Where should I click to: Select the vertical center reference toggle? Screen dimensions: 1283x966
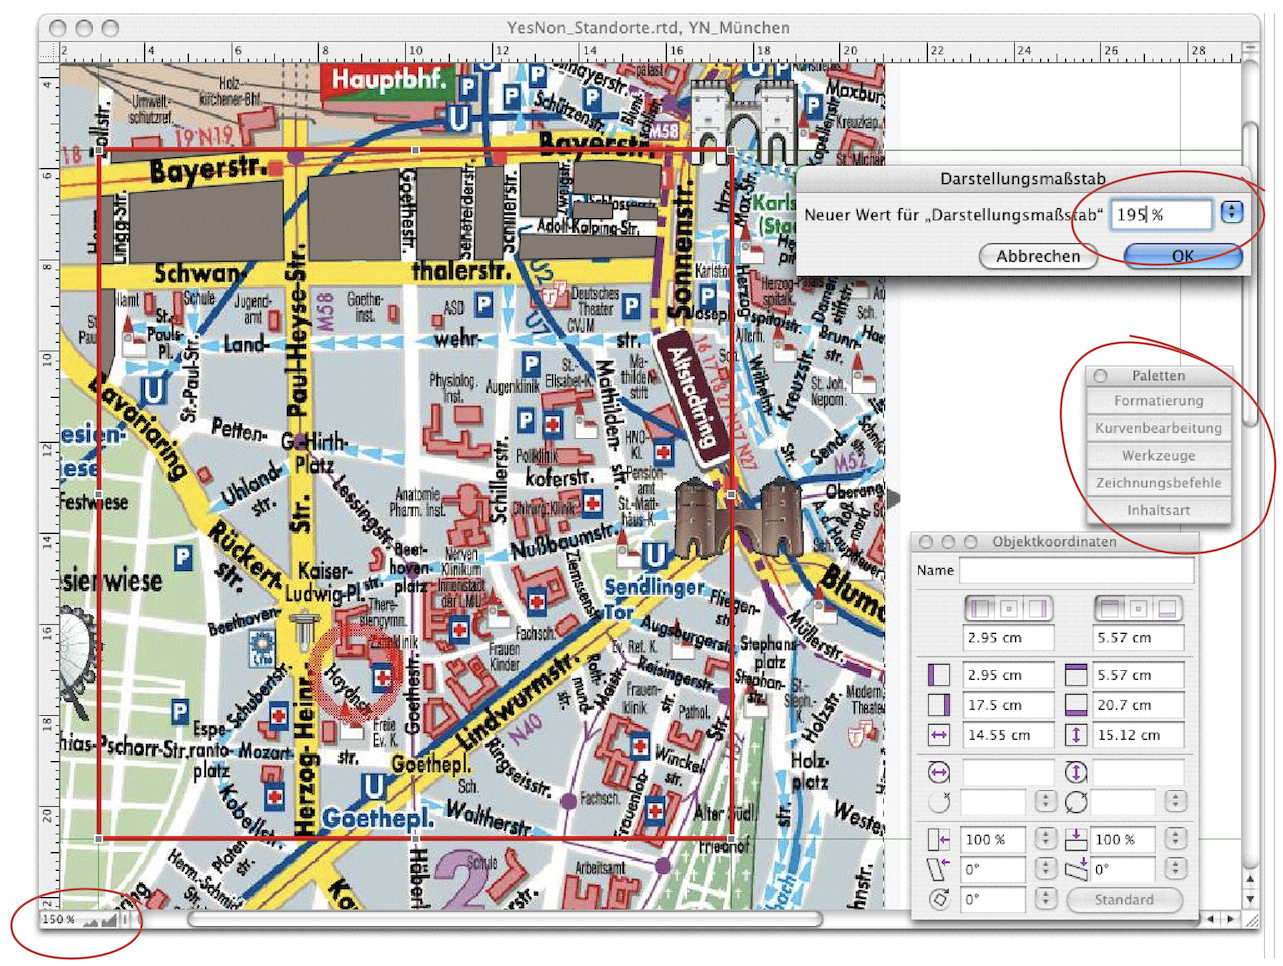tap(1138, 608)
